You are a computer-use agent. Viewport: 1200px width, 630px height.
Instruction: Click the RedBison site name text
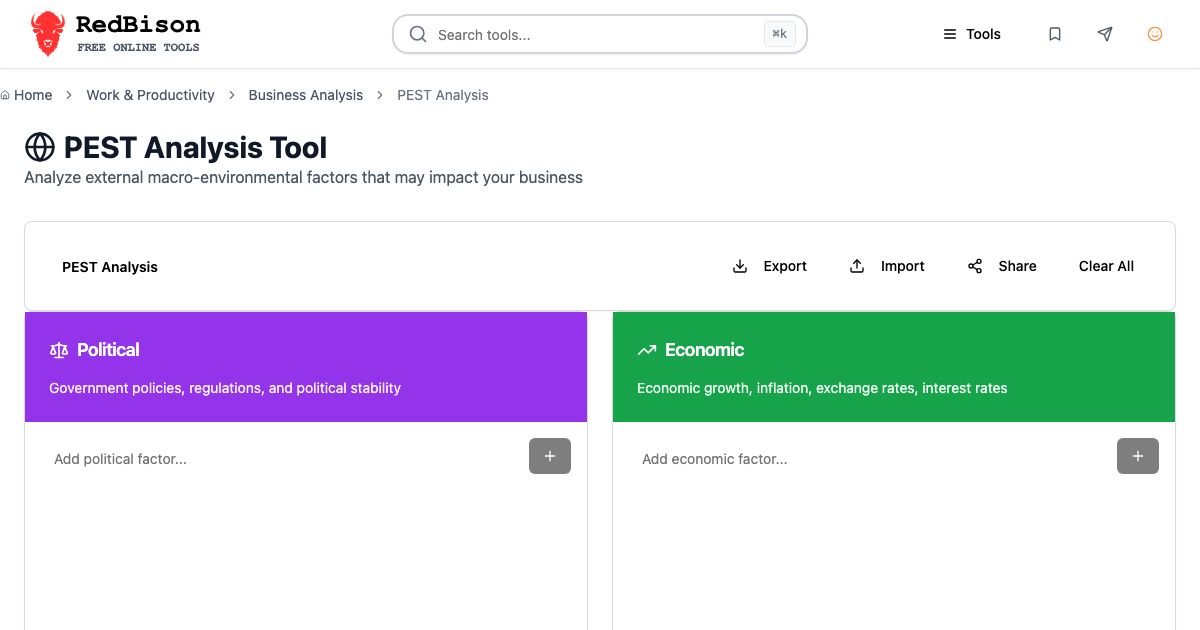[138, 25]
